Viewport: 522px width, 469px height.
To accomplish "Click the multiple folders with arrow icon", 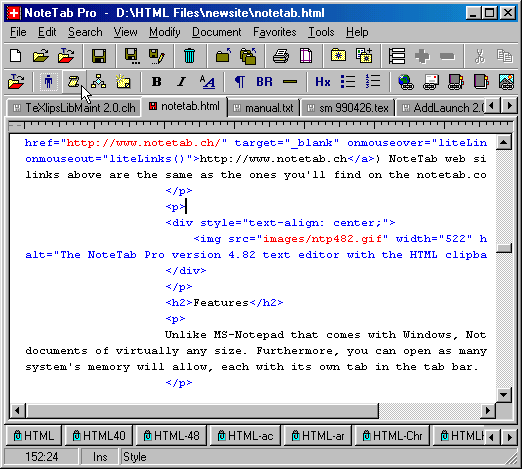I will [248, 56].
